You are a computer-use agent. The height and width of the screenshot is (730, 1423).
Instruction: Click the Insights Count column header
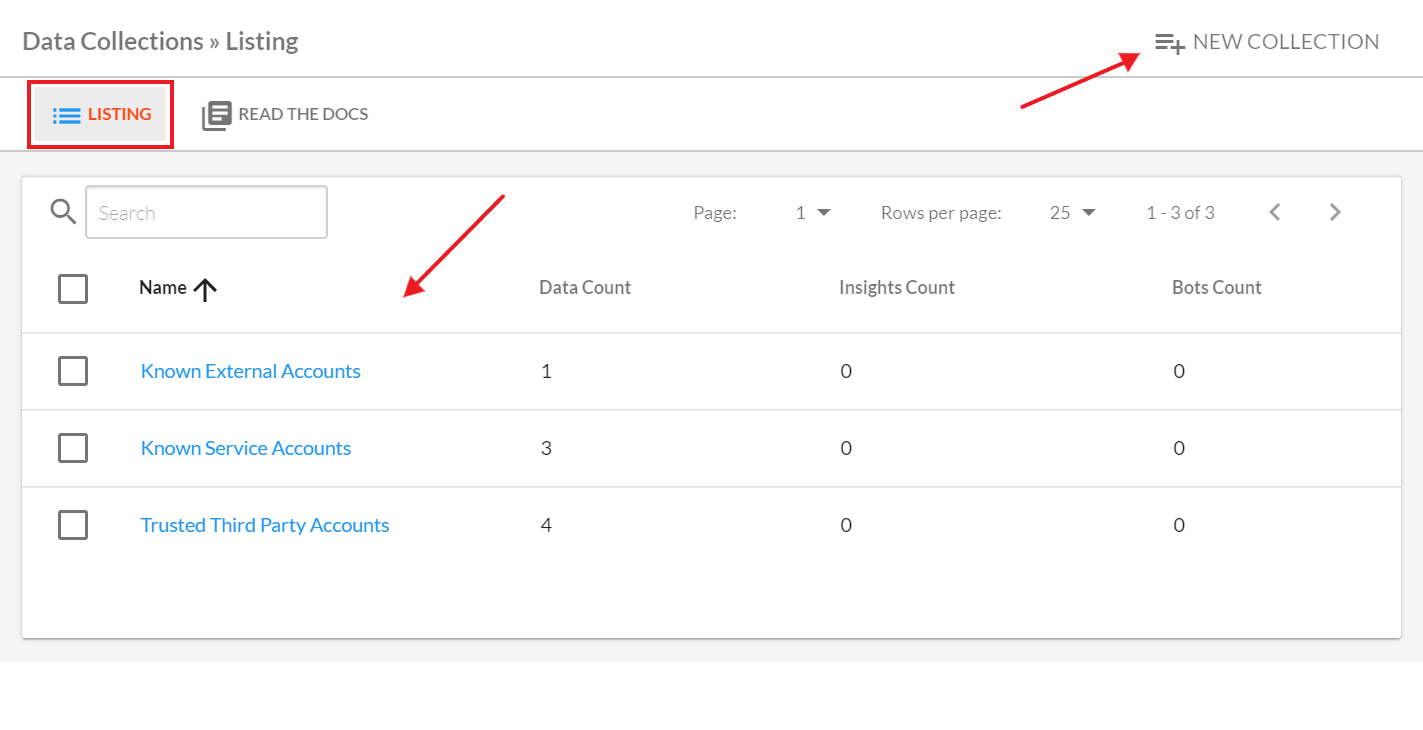click(897, 288)
